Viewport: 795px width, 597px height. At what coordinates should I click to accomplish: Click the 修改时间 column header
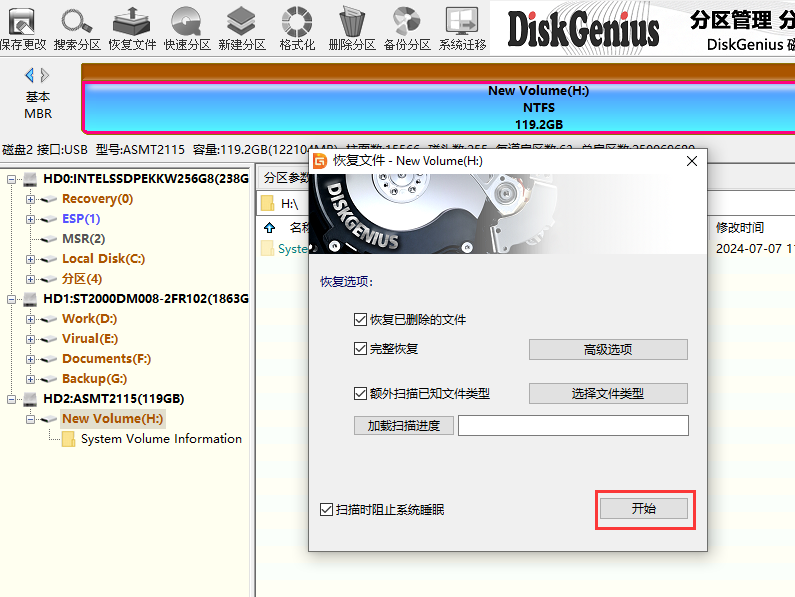pos(740,228)
